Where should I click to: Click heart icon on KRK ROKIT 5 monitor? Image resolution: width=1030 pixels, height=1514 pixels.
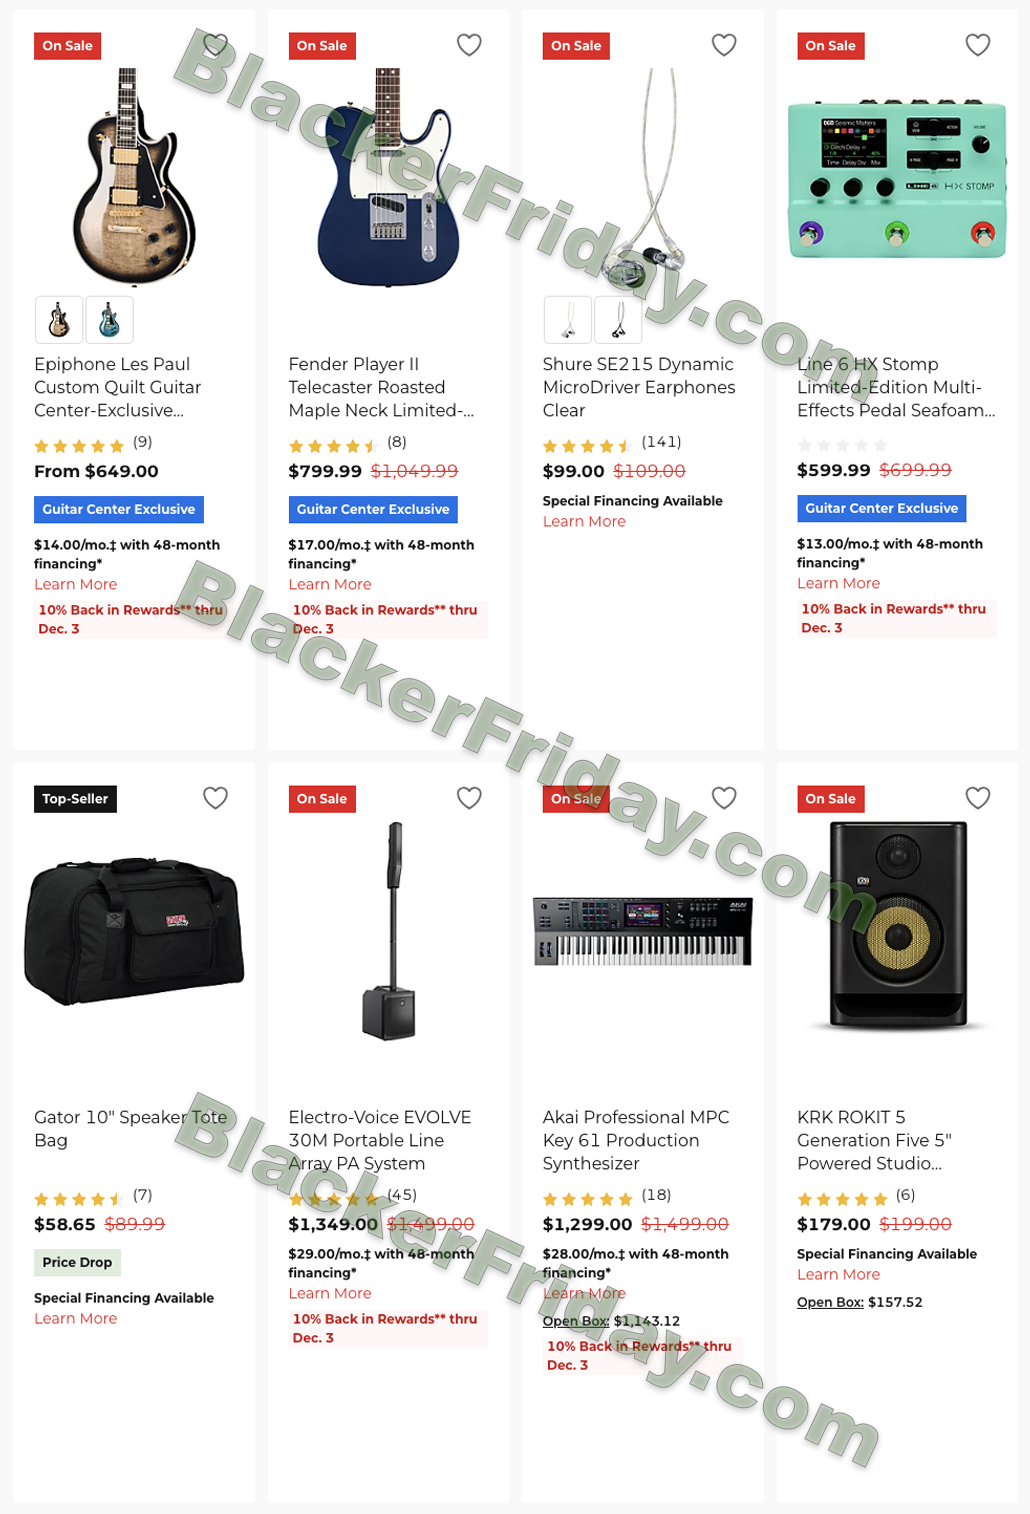978,798
